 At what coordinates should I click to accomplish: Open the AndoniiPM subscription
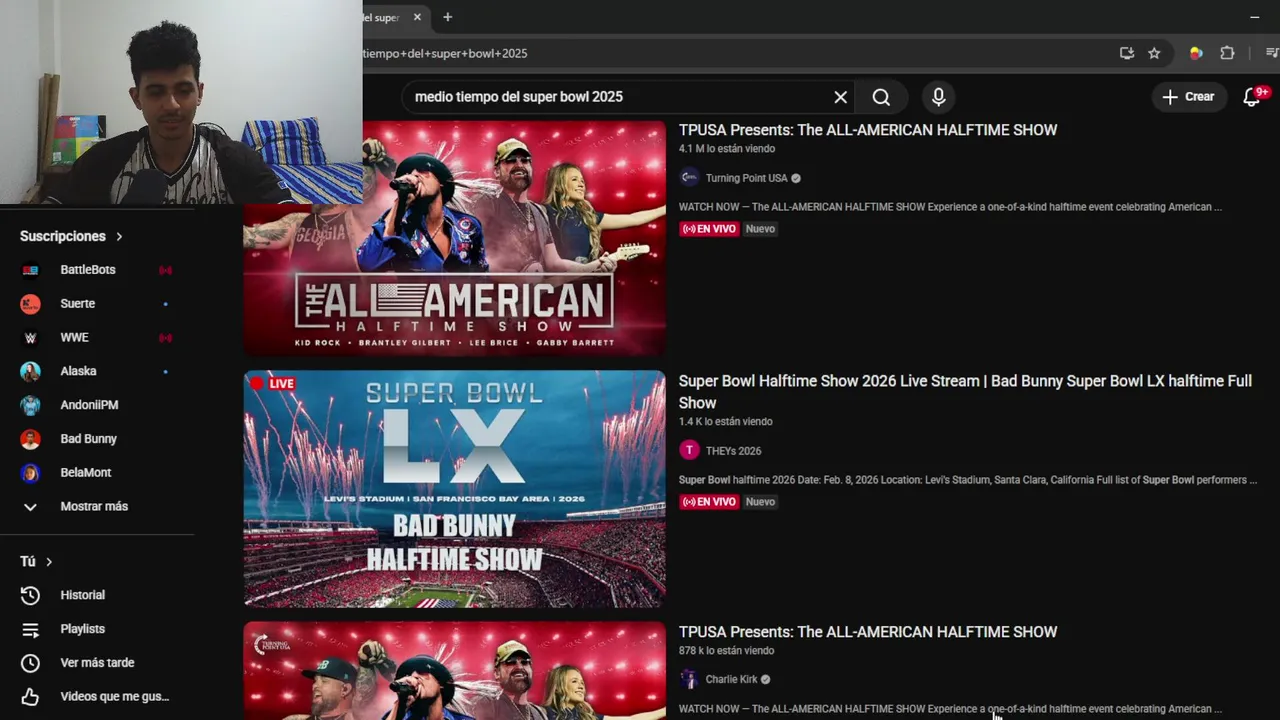97,405
